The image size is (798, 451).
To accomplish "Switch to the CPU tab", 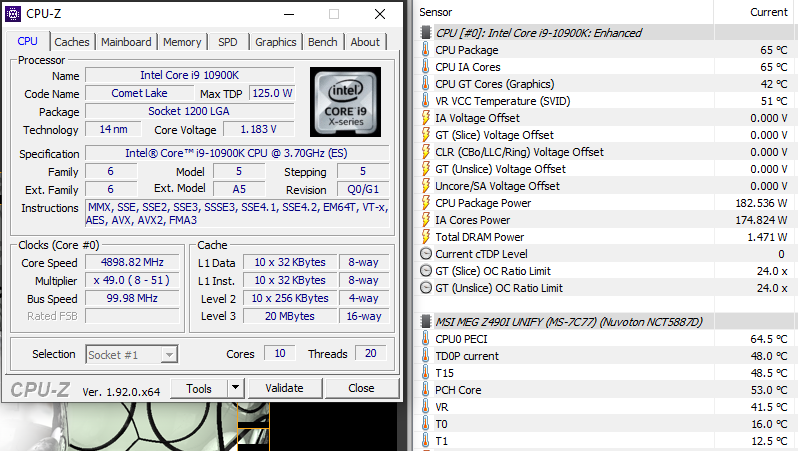I will point(27,41).
